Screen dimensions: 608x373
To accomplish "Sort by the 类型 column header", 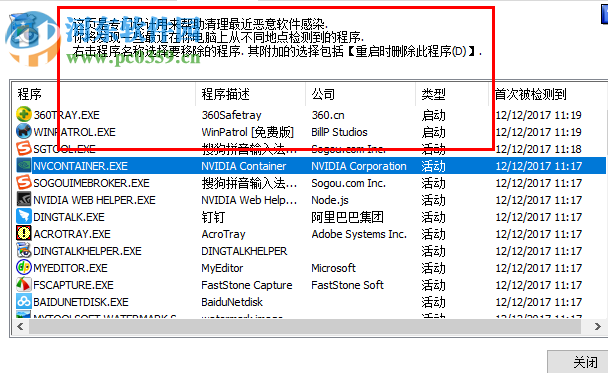I will [452, 94].
